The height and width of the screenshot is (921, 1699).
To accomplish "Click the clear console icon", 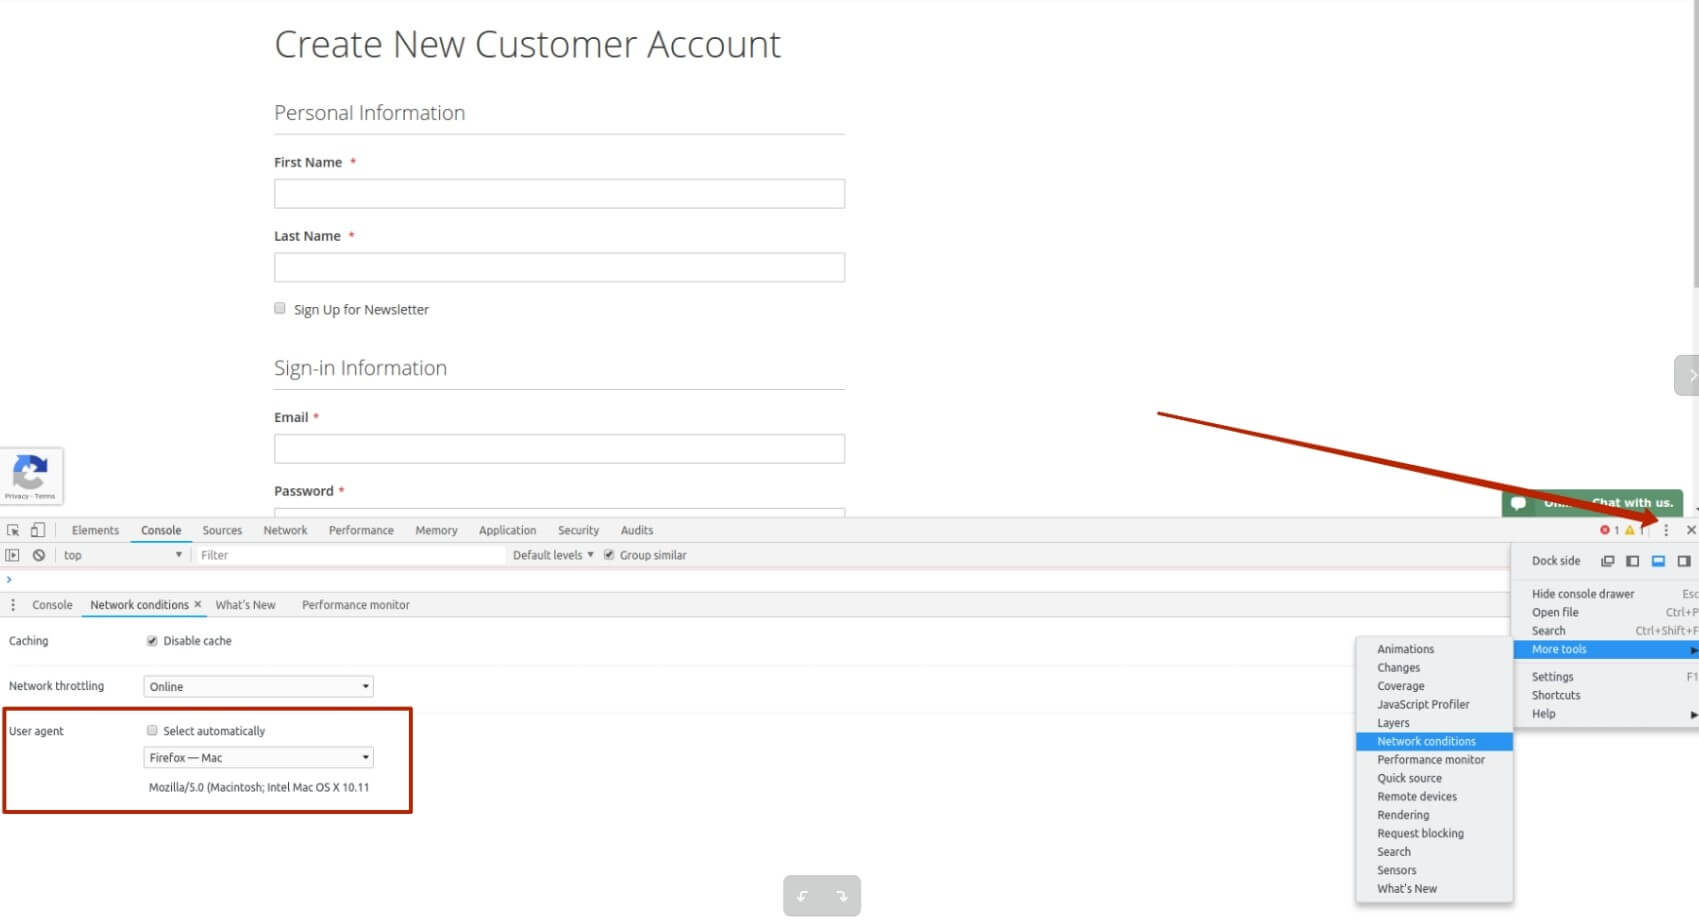I will 39,555.
